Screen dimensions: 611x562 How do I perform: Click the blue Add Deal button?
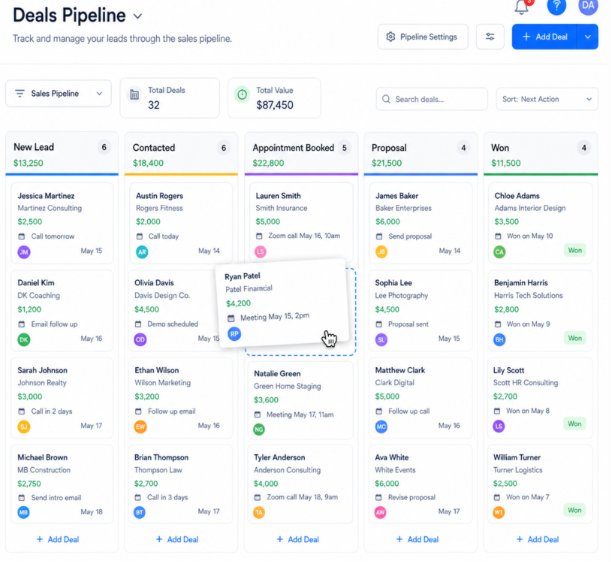click(x=544, y=37)
